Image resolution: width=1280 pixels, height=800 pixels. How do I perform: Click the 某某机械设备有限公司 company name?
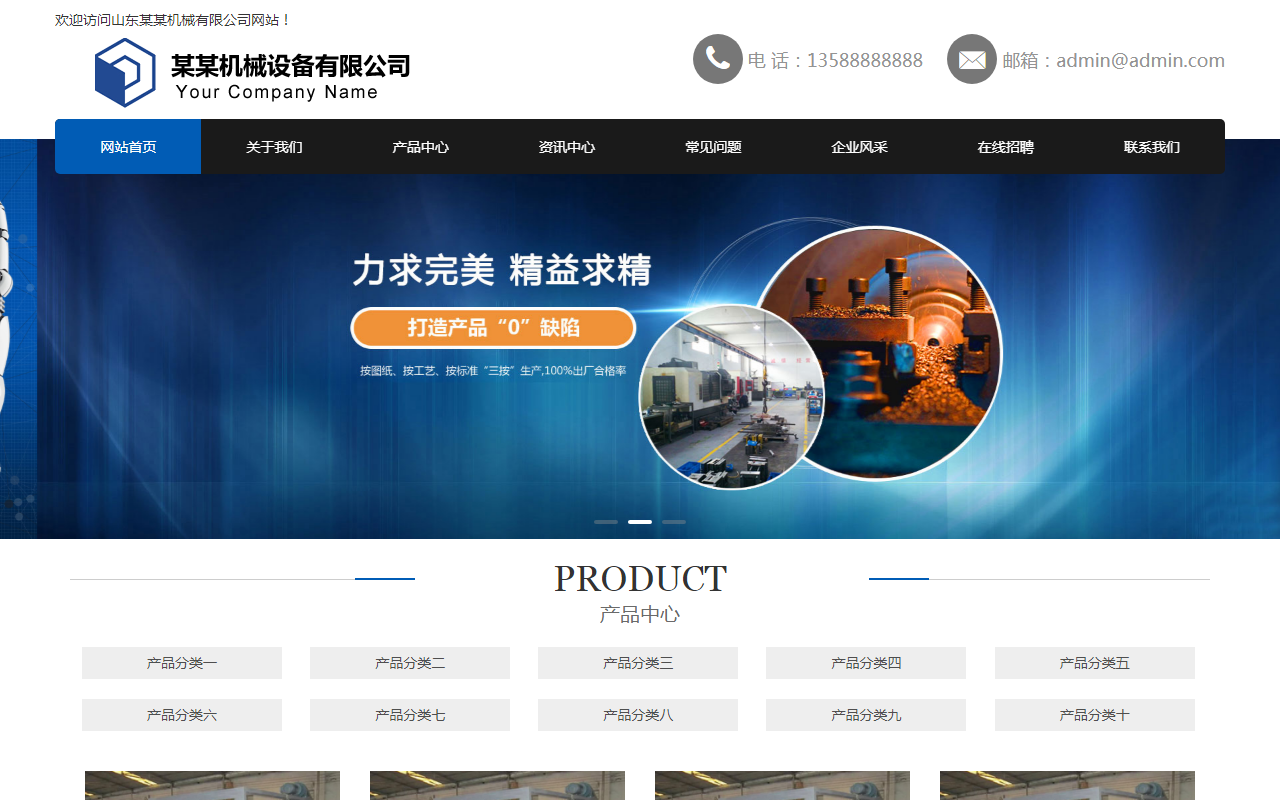(x=291, y=66)
